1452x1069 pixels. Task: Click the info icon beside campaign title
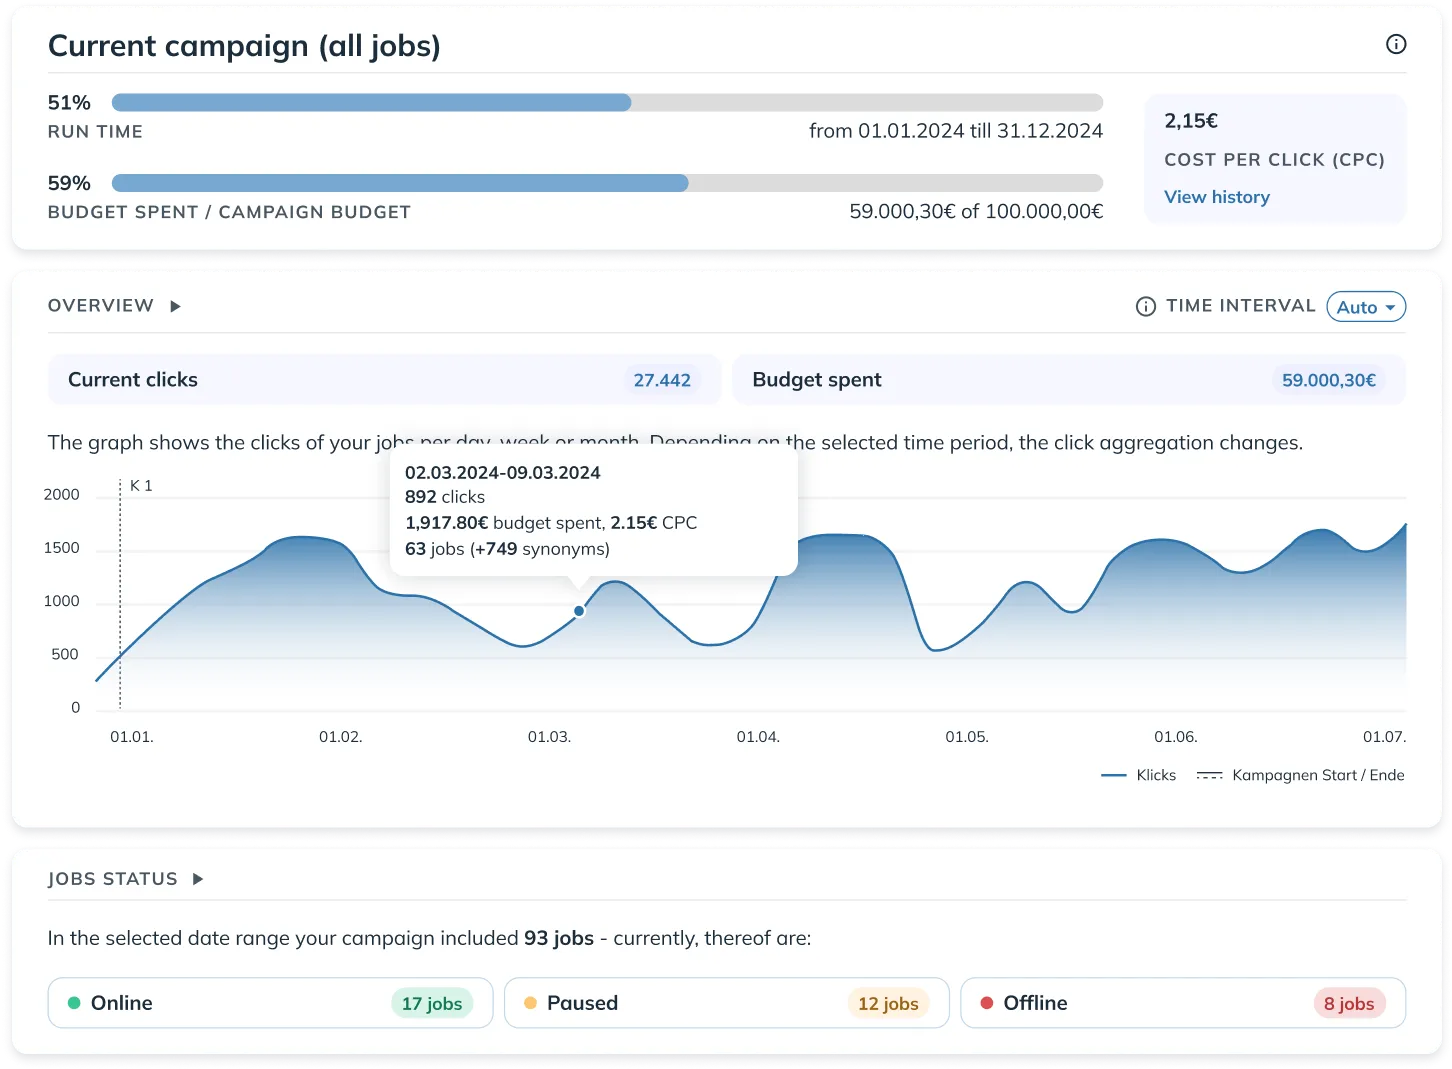click(1396, 44)
